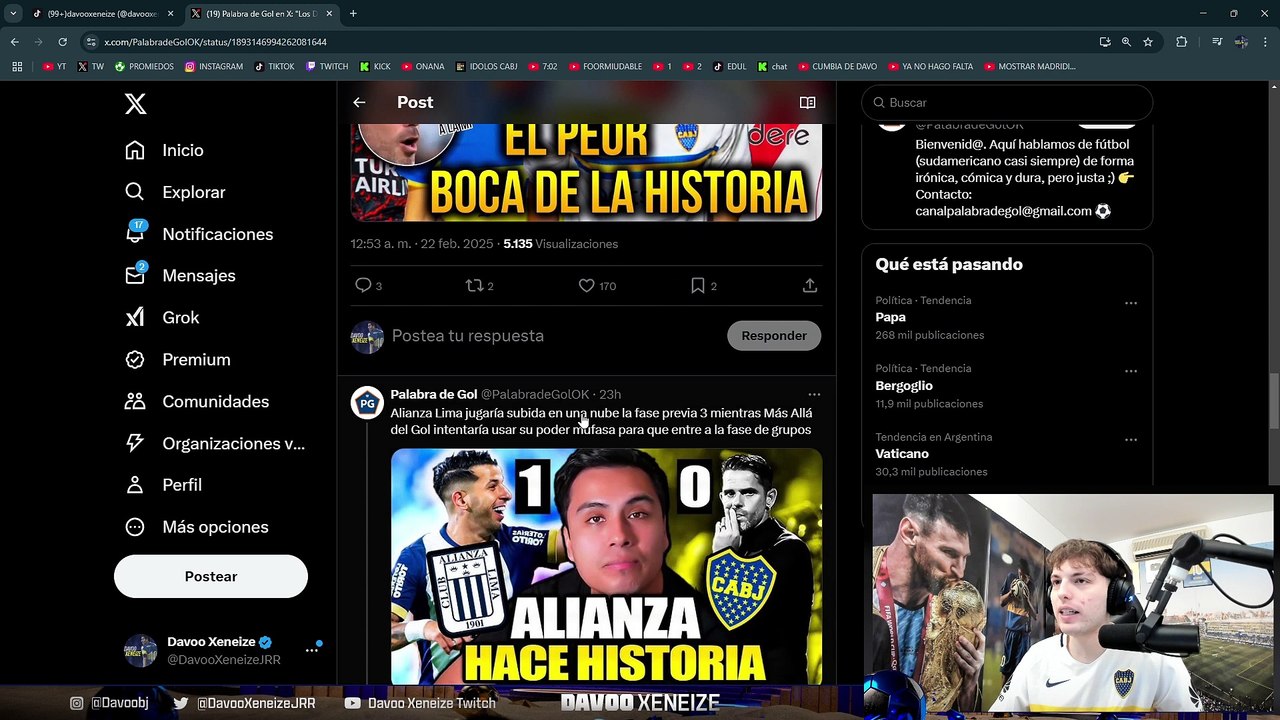Viewport: 1280px width, 720px height.
Task: Open the Vaticano trending topic
Action: (902, 454)
